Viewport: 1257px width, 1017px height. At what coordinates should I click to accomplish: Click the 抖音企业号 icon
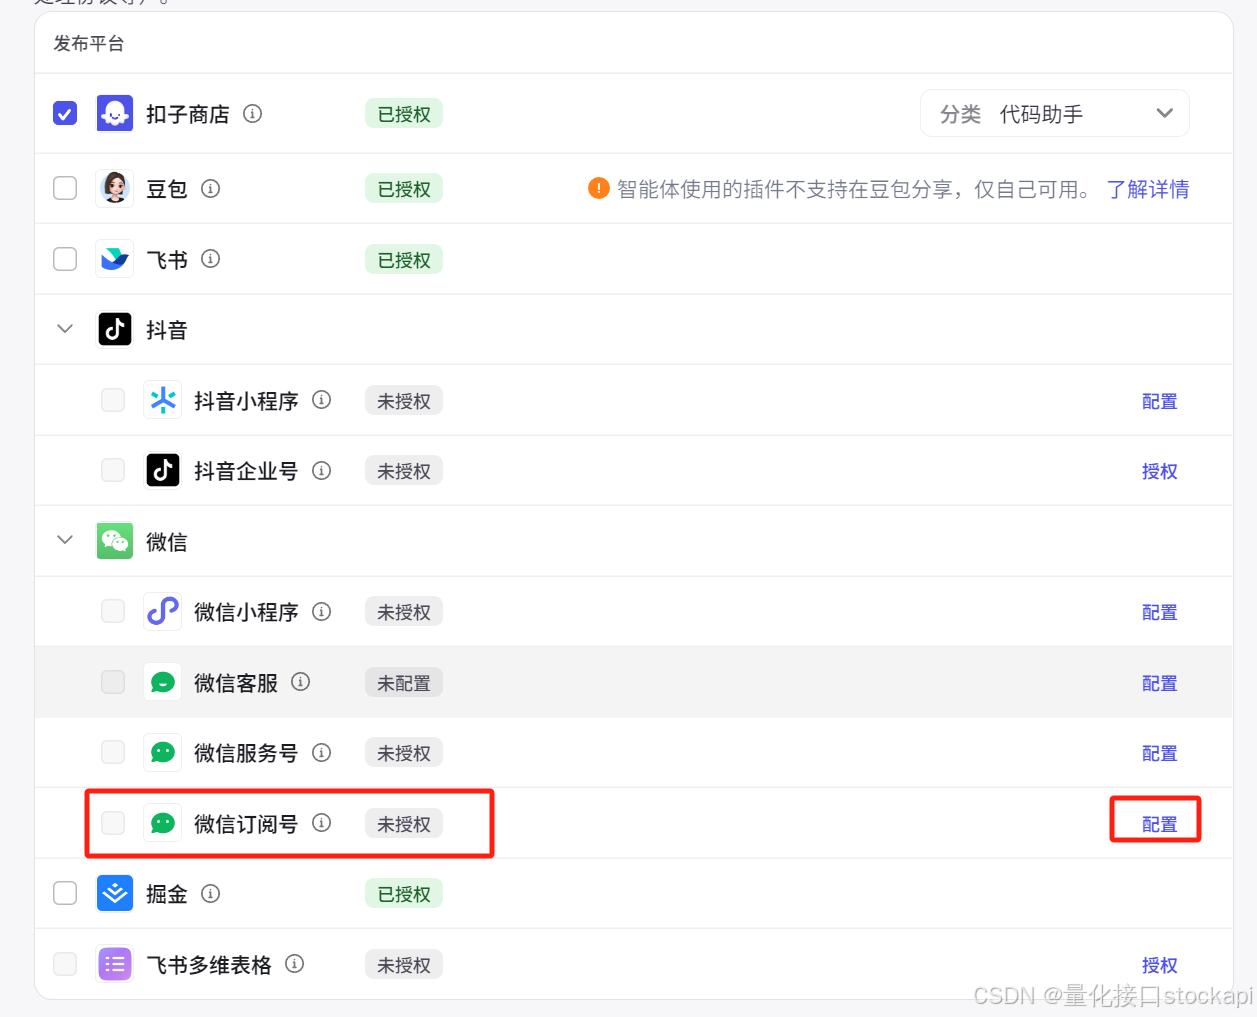(x=163, y=470)
